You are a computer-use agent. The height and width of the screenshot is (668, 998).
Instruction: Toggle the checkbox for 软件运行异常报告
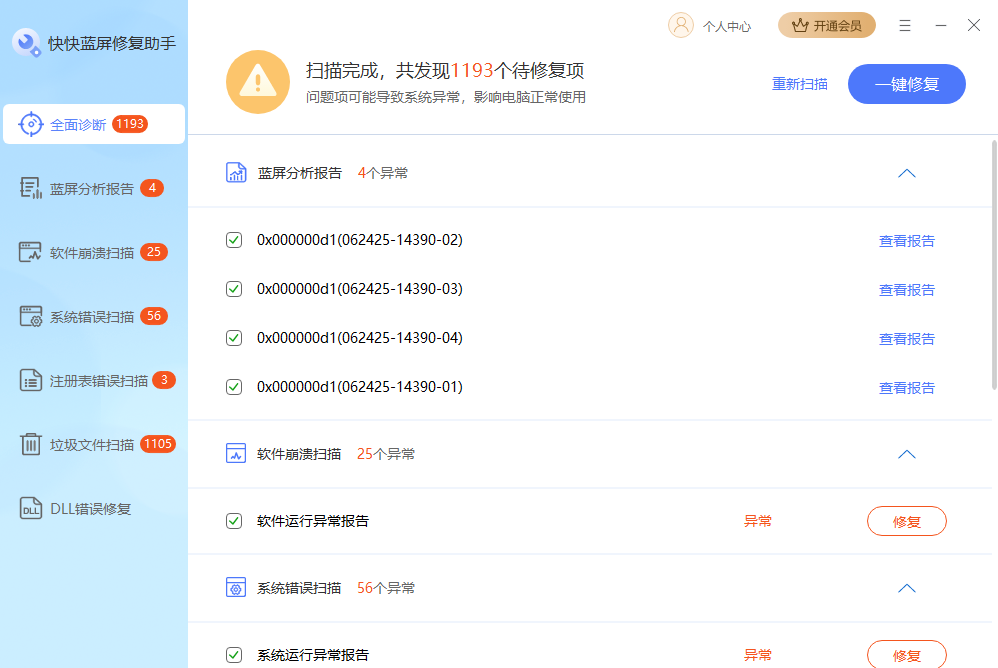(233, 521)
